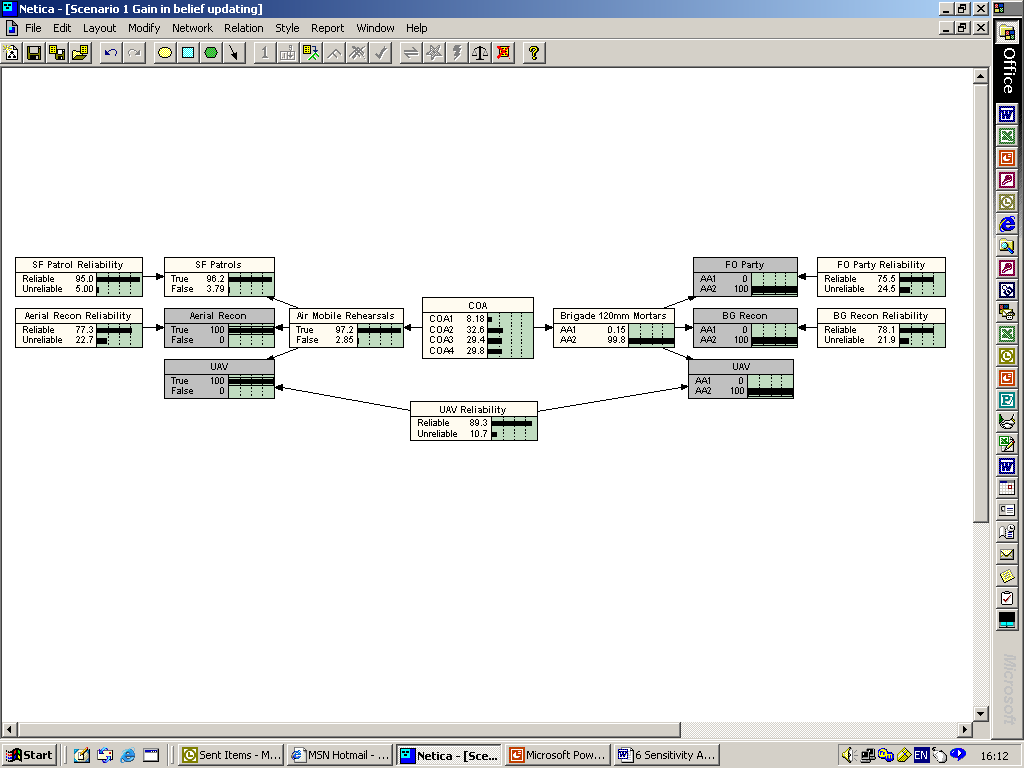Image resolution: width=1024 pixels, height=768 pixels.
Task: Click the gray checkmark toolbar icon
Action: 380,53
